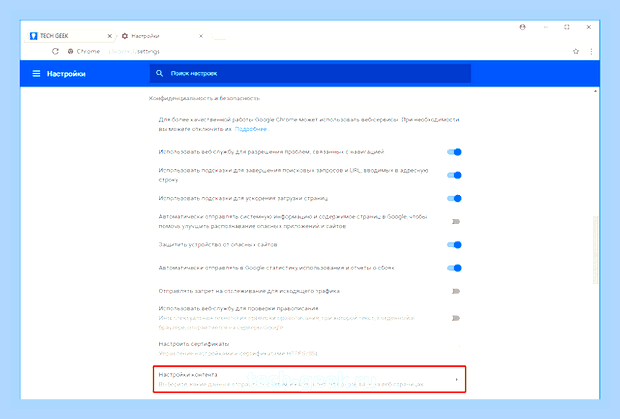The image size is (620, 419).
Task: Open the hamburger menu next to Настройки
Action: click(x=36, y=74)
